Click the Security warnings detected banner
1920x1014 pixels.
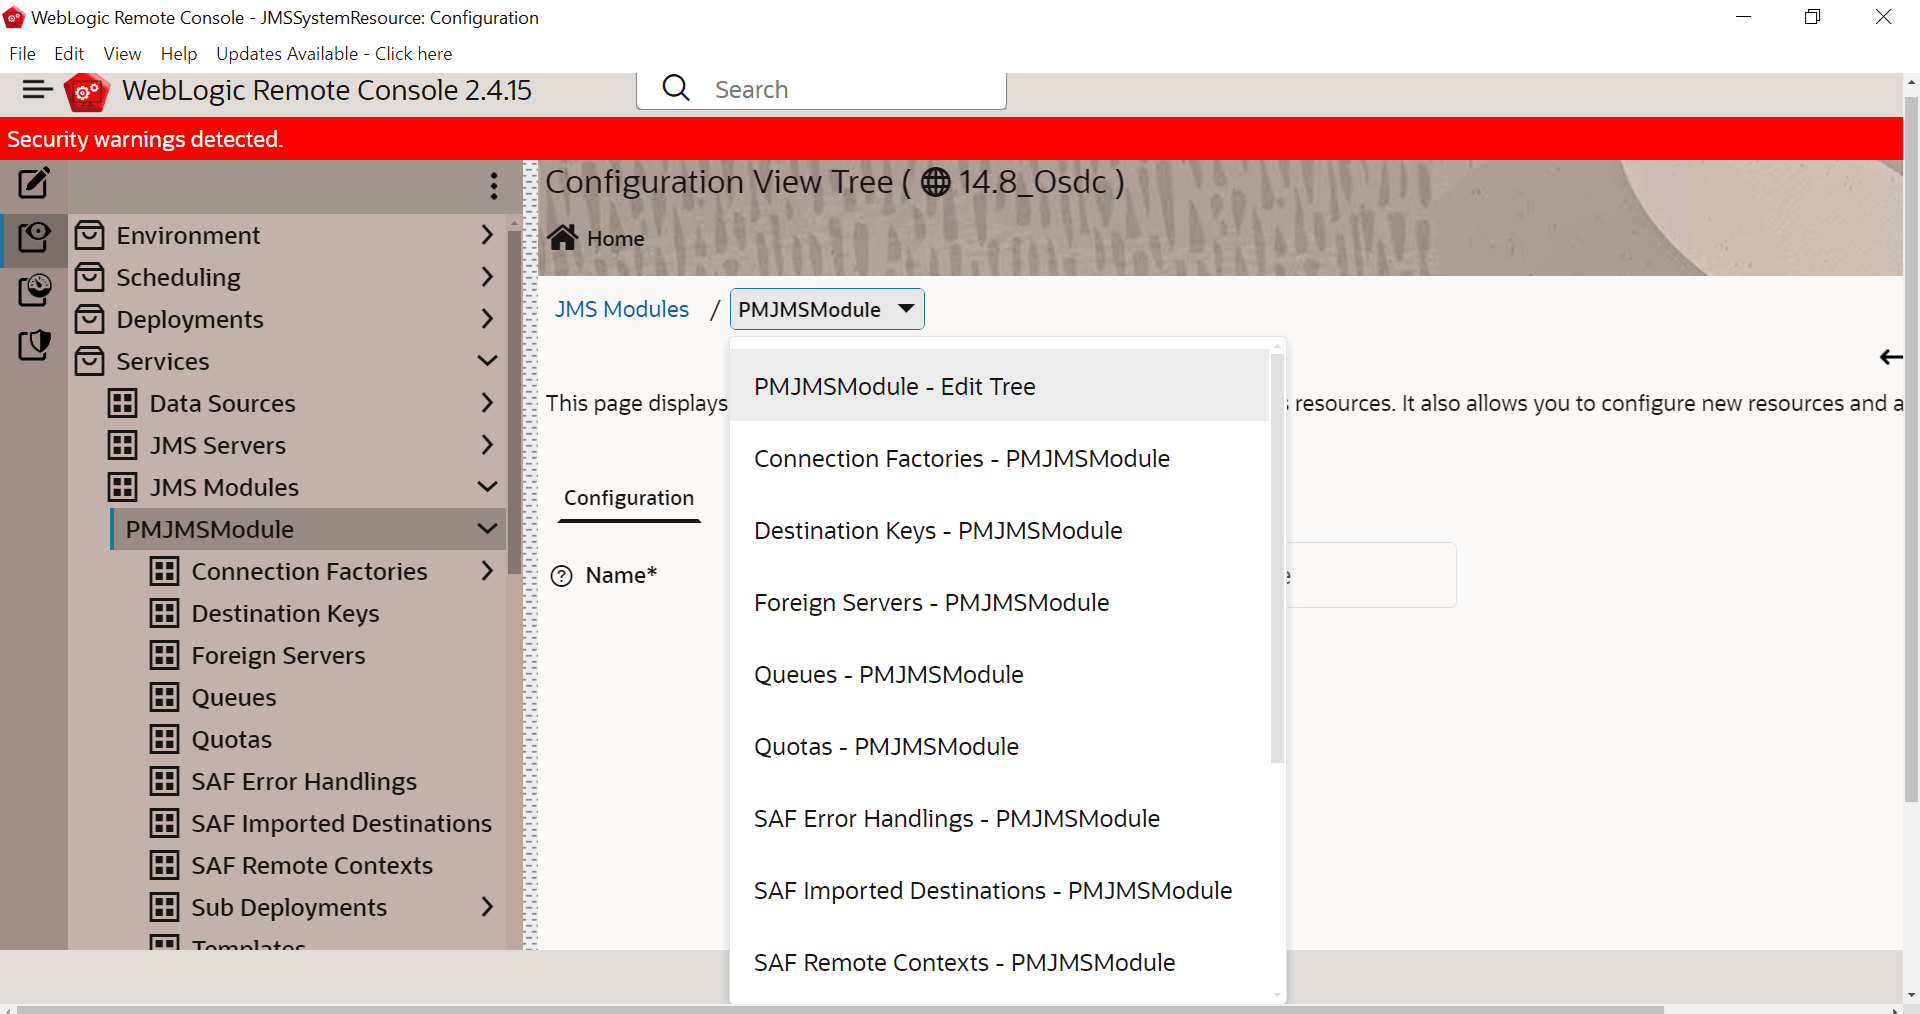pos(951,139)
